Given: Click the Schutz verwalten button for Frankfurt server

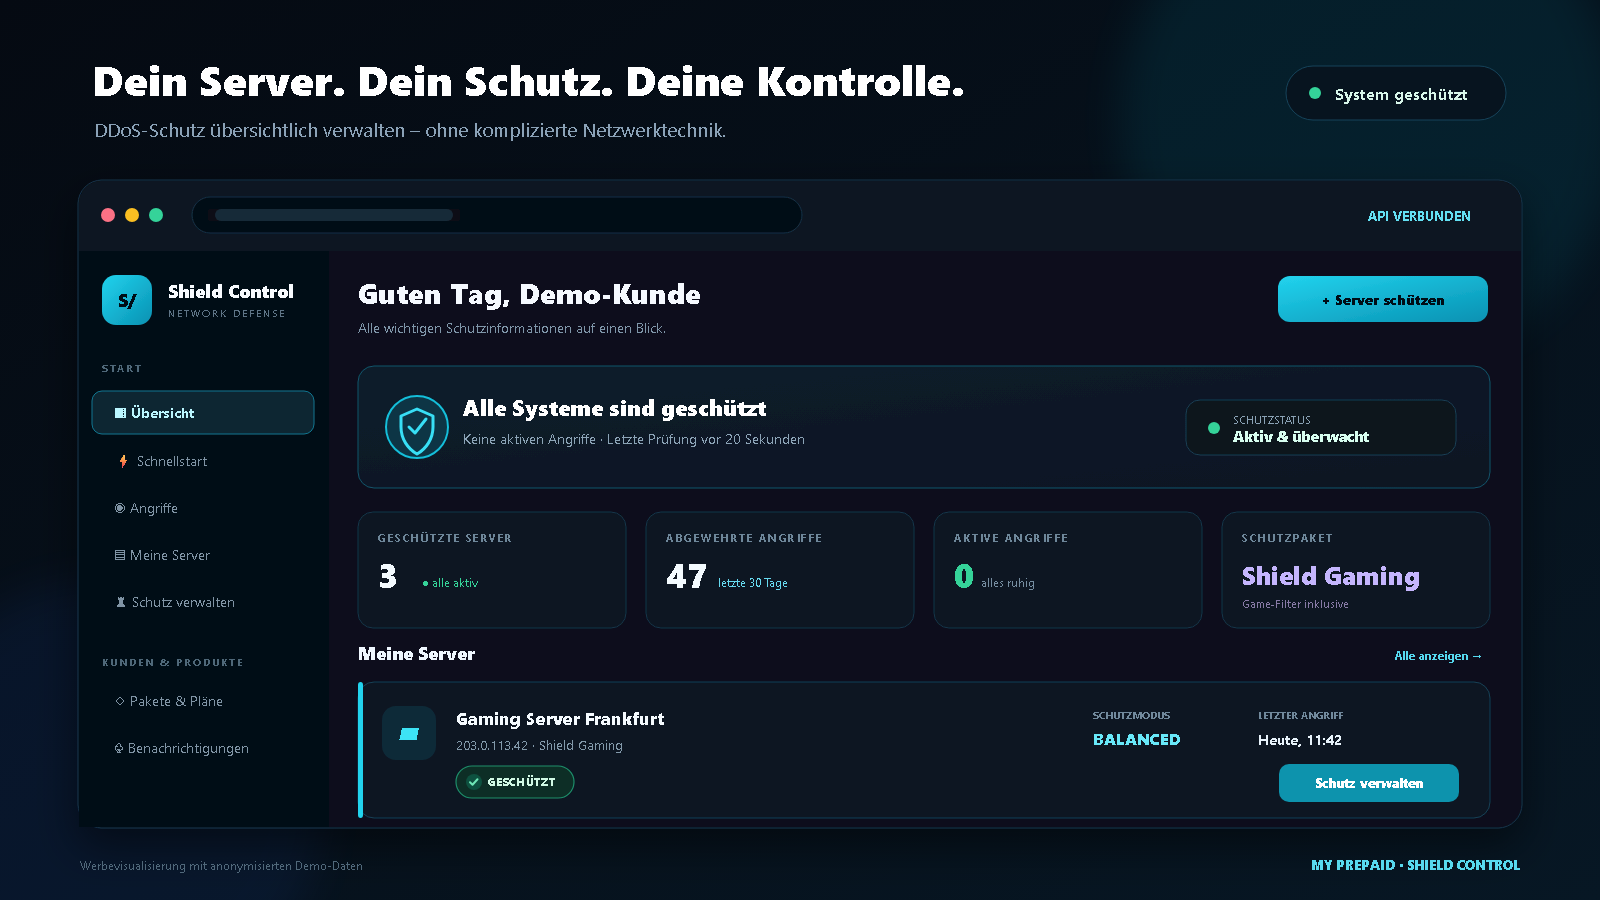Looking at the screenshot, I should coord(1369,783).
